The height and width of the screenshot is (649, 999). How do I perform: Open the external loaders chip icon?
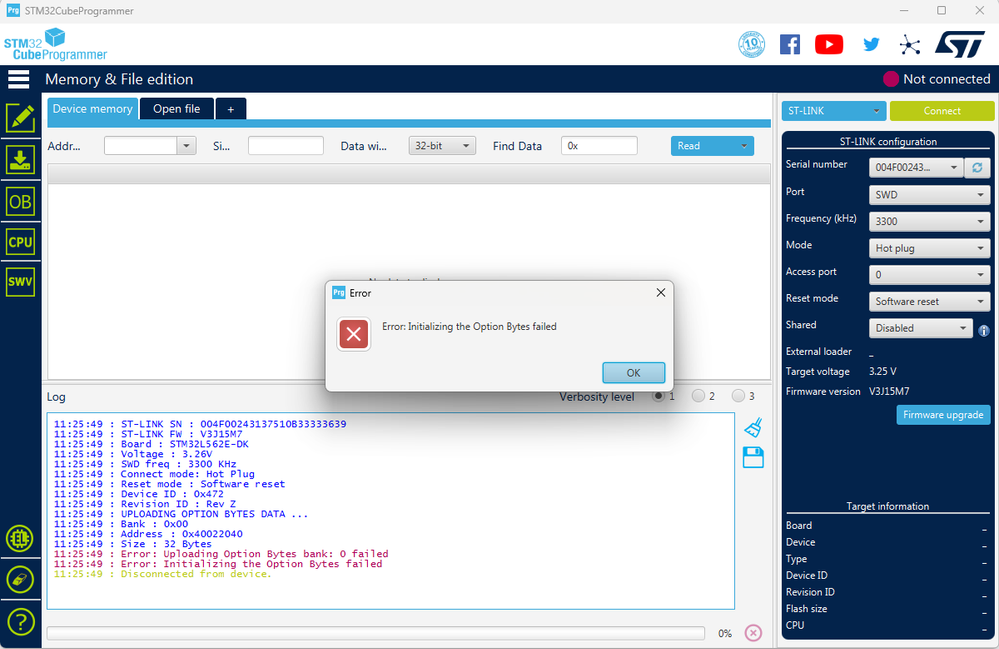[x=20, y=538]
